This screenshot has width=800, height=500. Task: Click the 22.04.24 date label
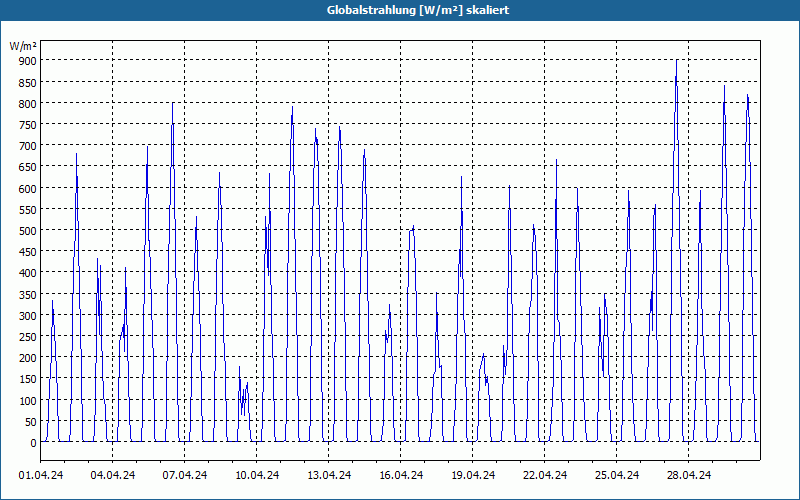click(544, 475)
